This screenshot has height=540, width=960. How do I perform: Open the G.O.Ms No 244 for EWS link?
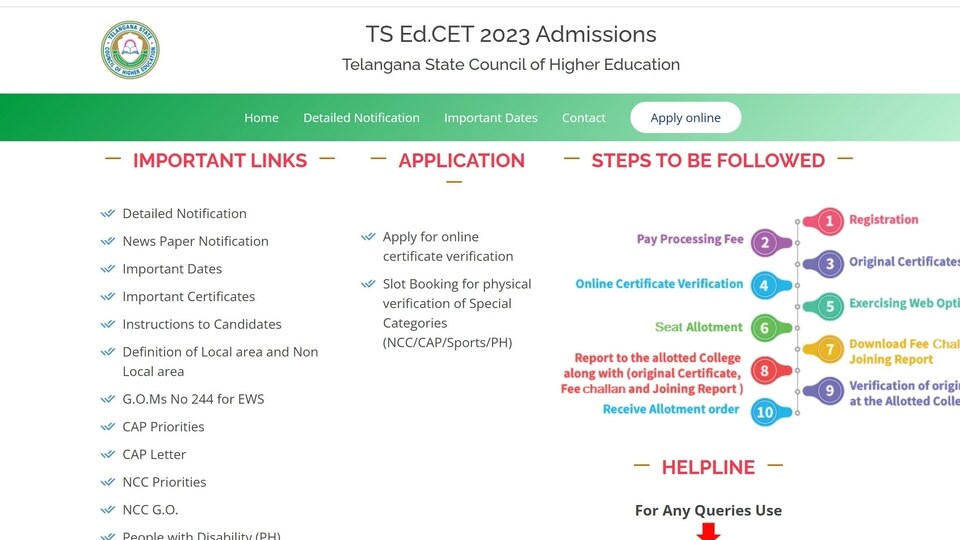(193, 399)
